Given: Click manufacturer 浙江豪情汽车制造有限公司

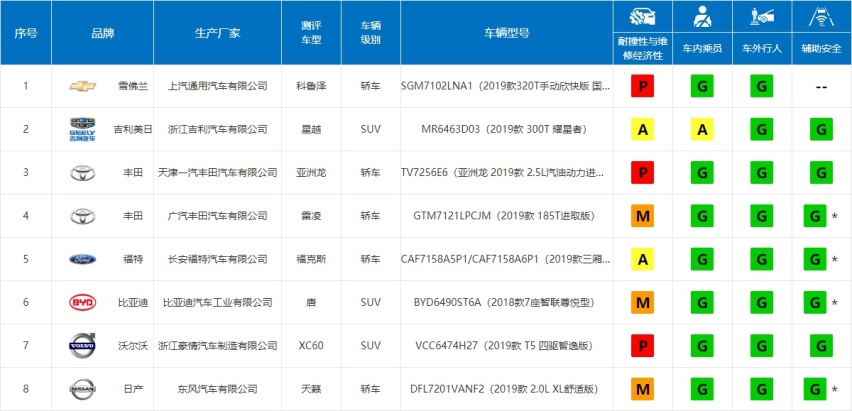Looking at the screenshot, I should [217, 346].
